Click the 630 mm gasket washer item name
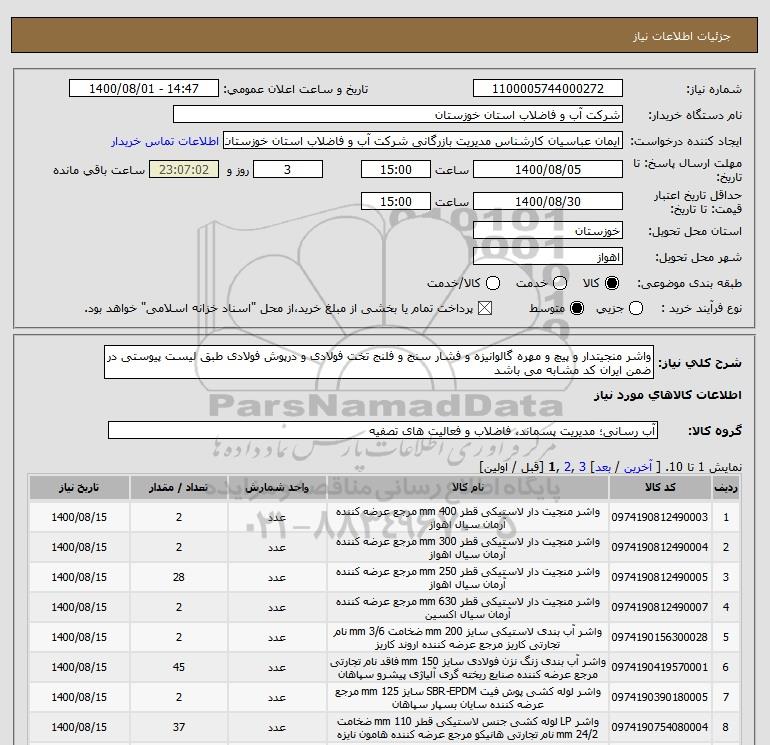770x745 pixels. pyautogui.click(x=468, y=607)
